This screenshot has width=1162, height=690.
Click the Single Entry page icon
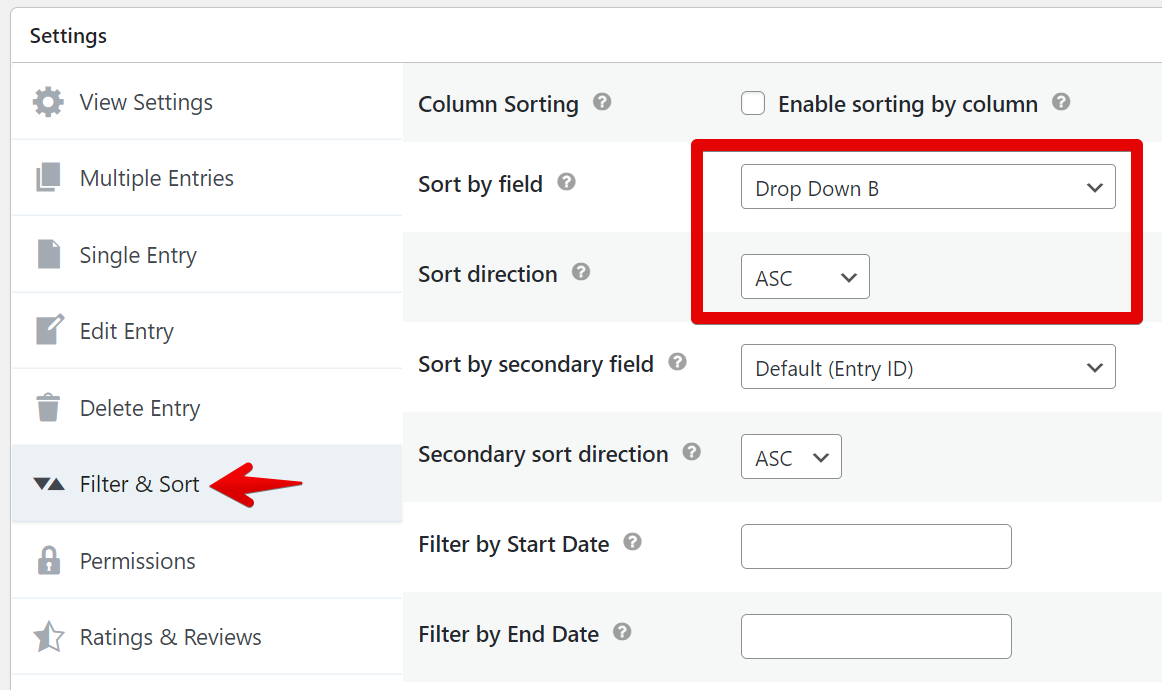point(48,254)
